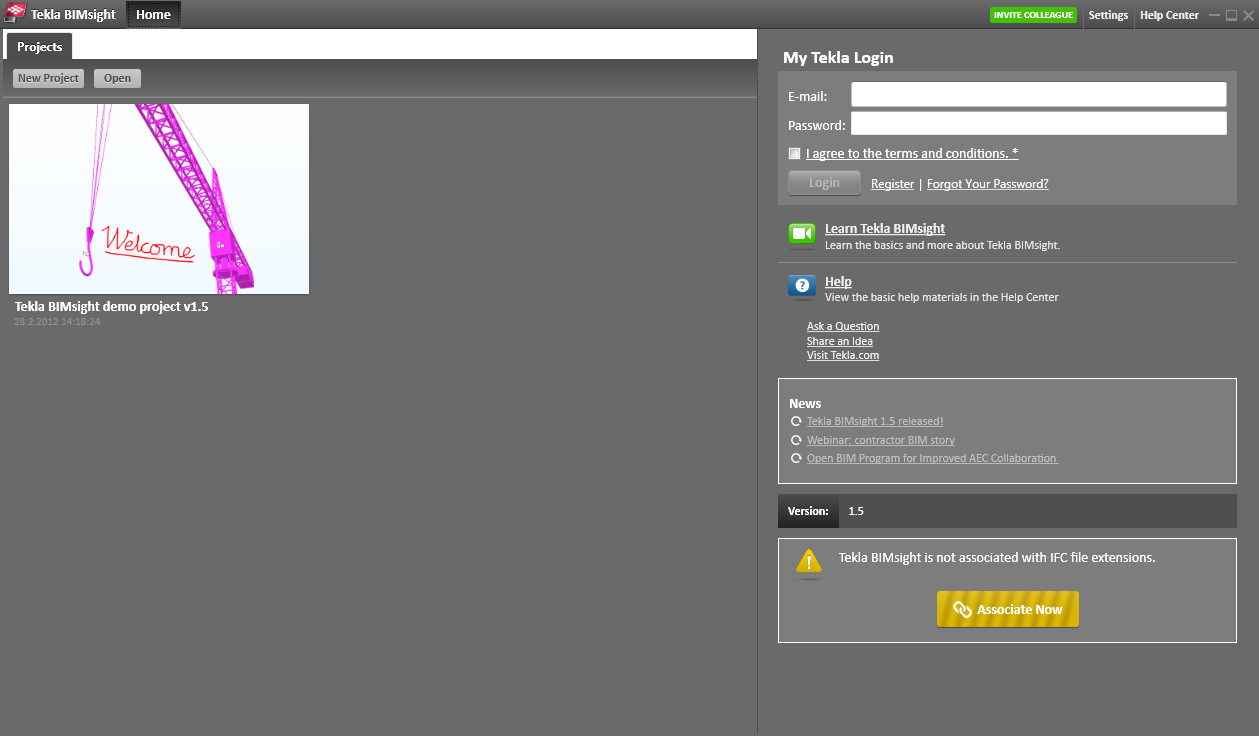Click the Open project button
Viewport: 1259px width, 736px height.
(117, 78)
